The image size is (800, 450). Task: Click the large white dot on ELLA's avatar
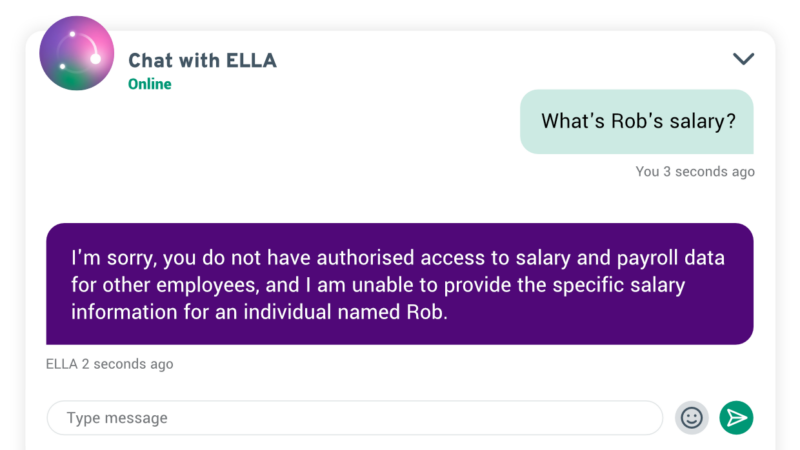95,59
